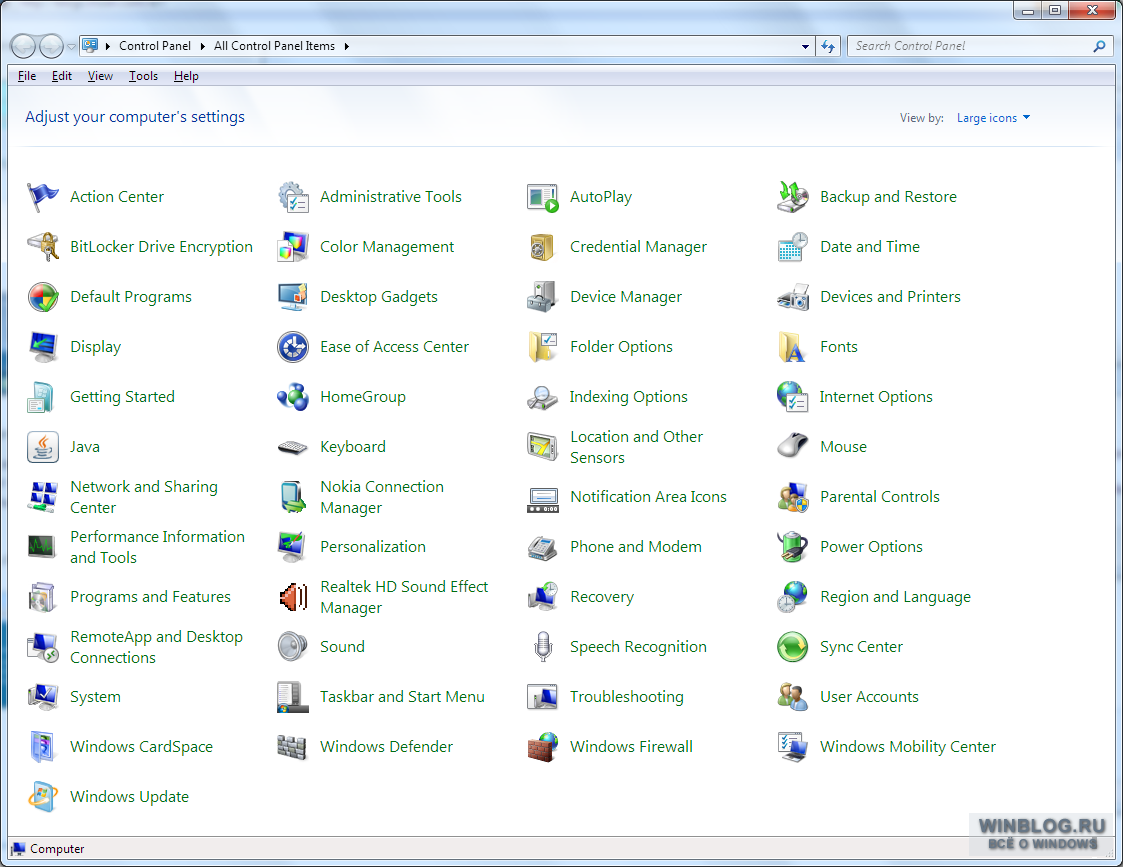Open the Performance Information and Tools link

pyautogui.click(x=158, y=548)
